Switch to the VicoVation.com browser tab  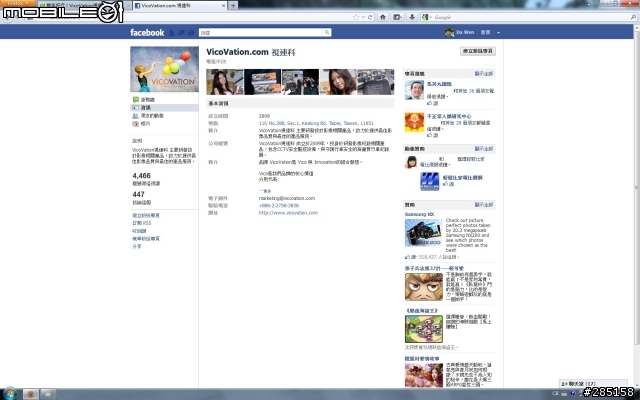click(178, 6)
